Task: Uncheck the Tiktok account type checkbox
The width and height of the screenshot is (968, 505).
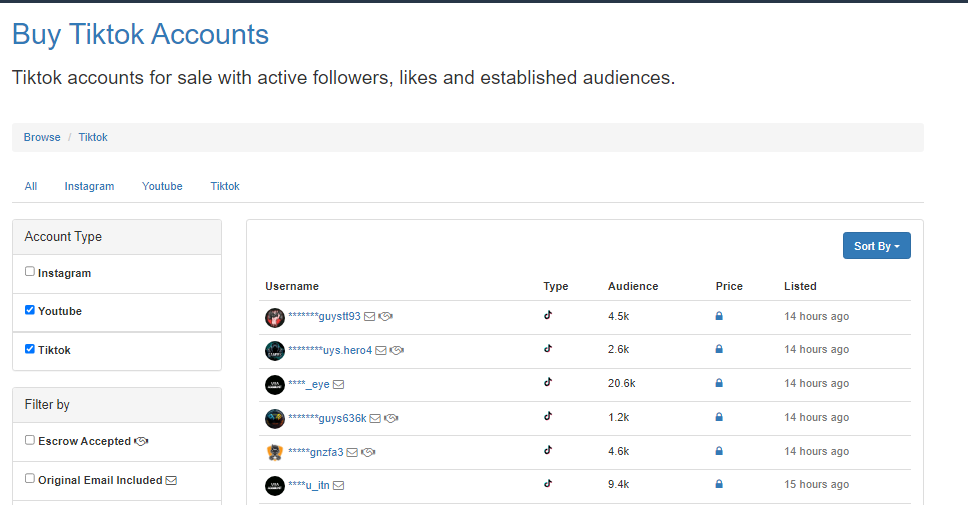Action: coord(30,348)
